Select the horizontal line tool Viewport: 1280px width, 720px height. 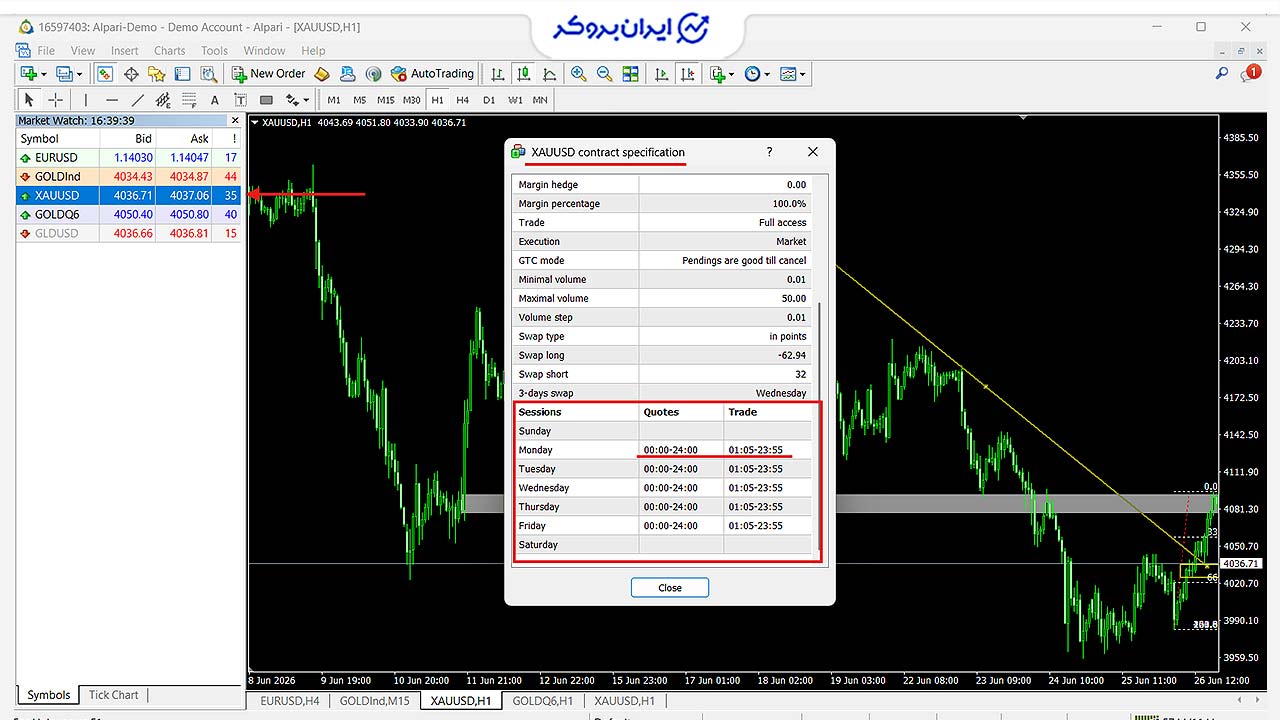pos(112,99)
